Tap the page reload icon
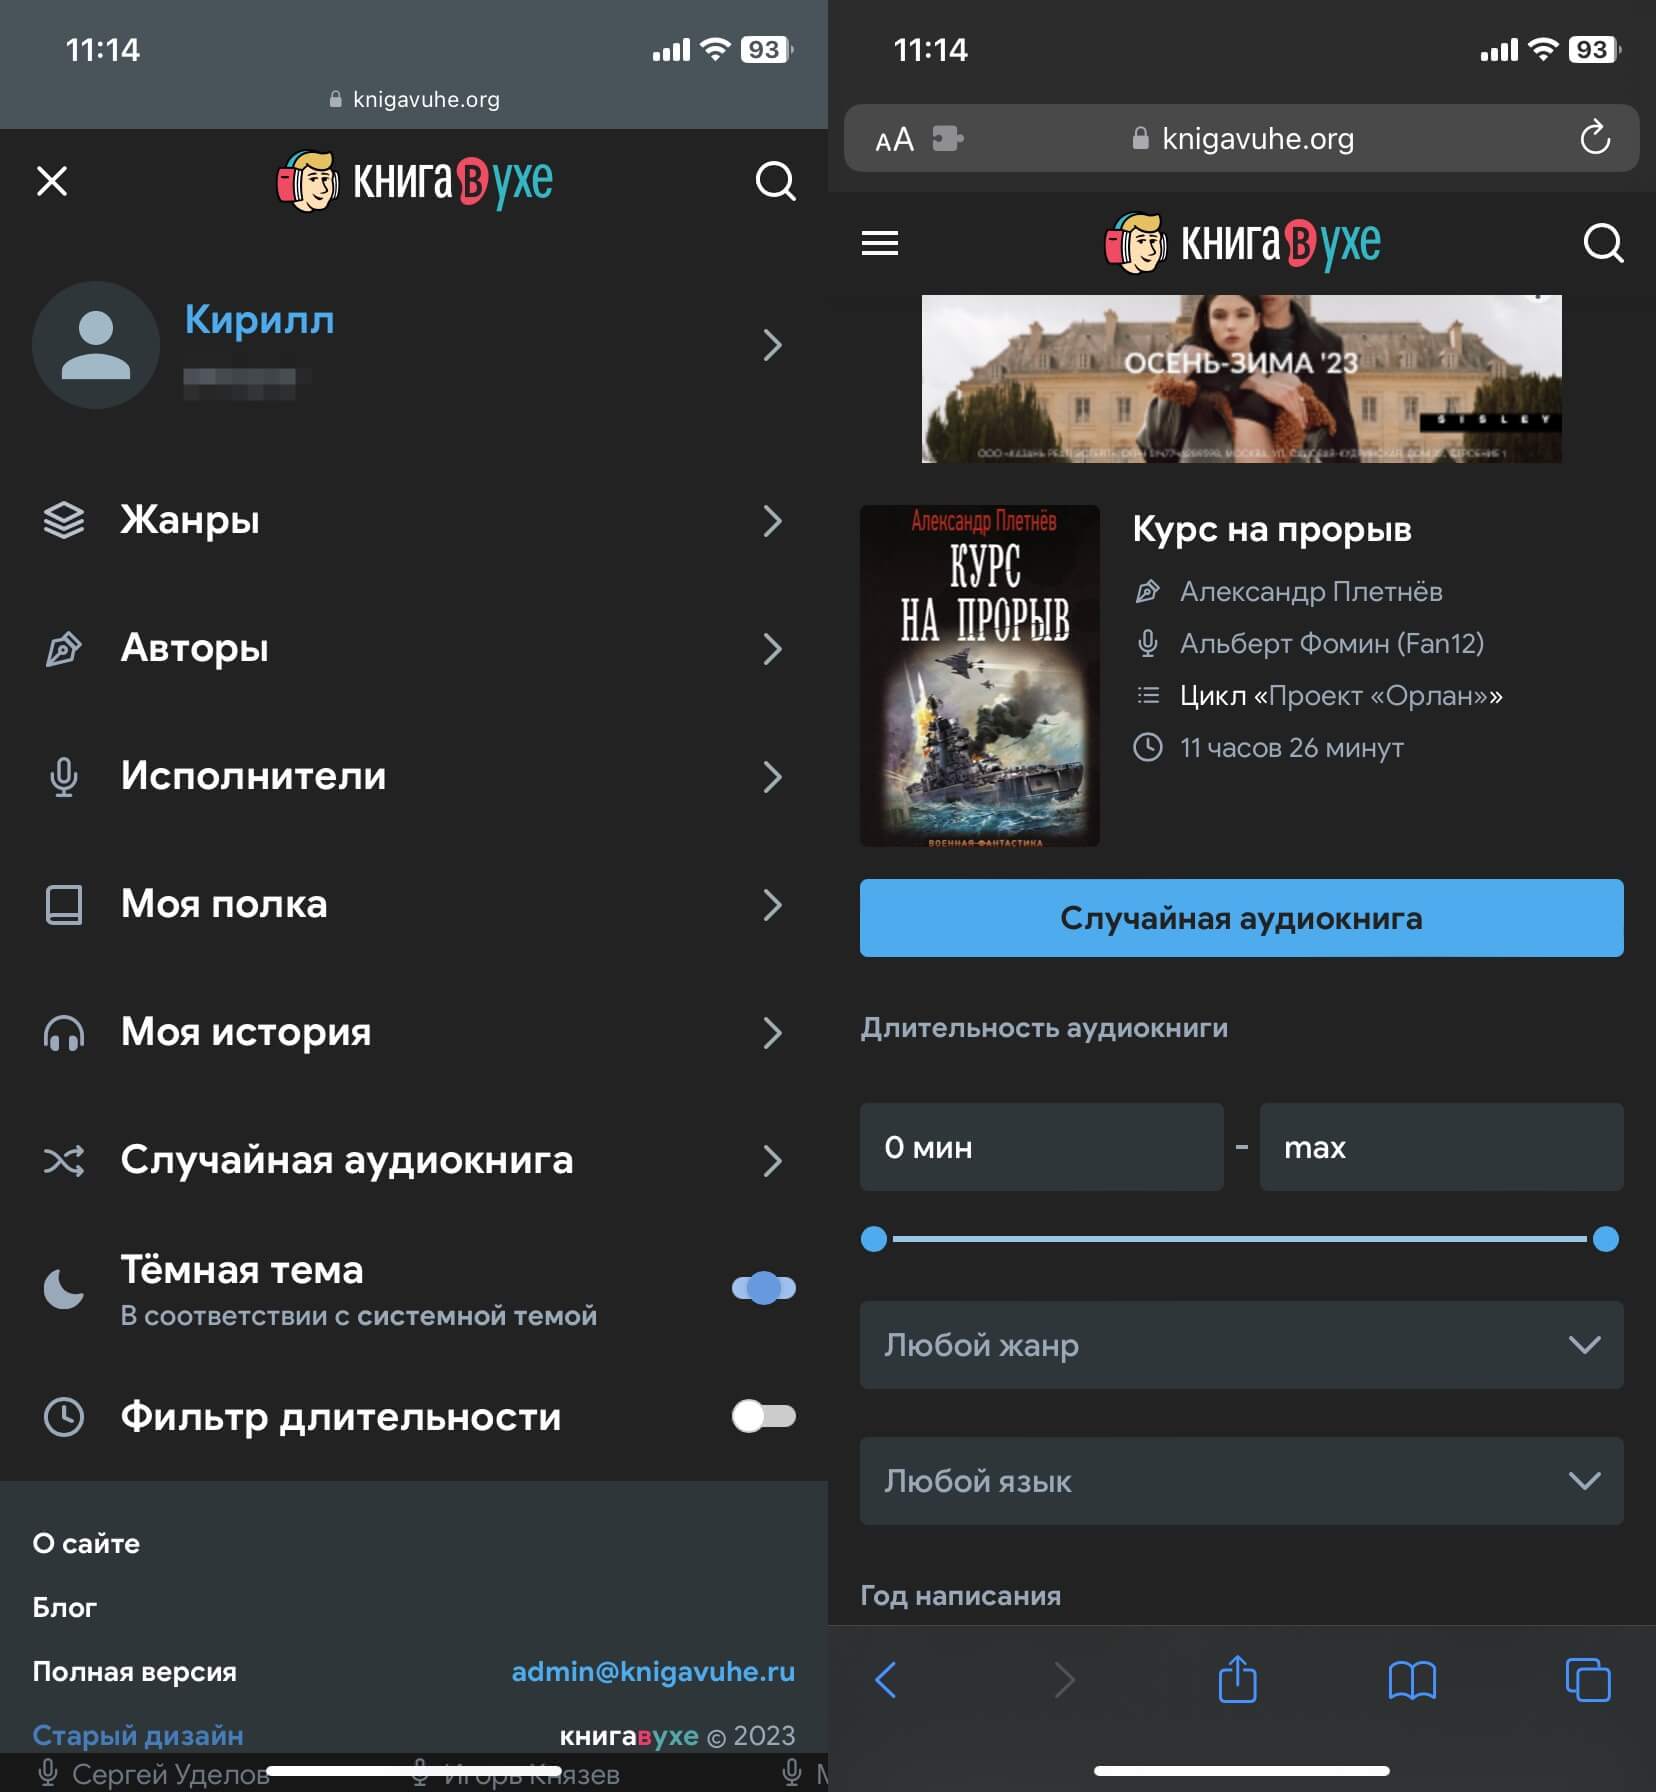 [1594, 138]
